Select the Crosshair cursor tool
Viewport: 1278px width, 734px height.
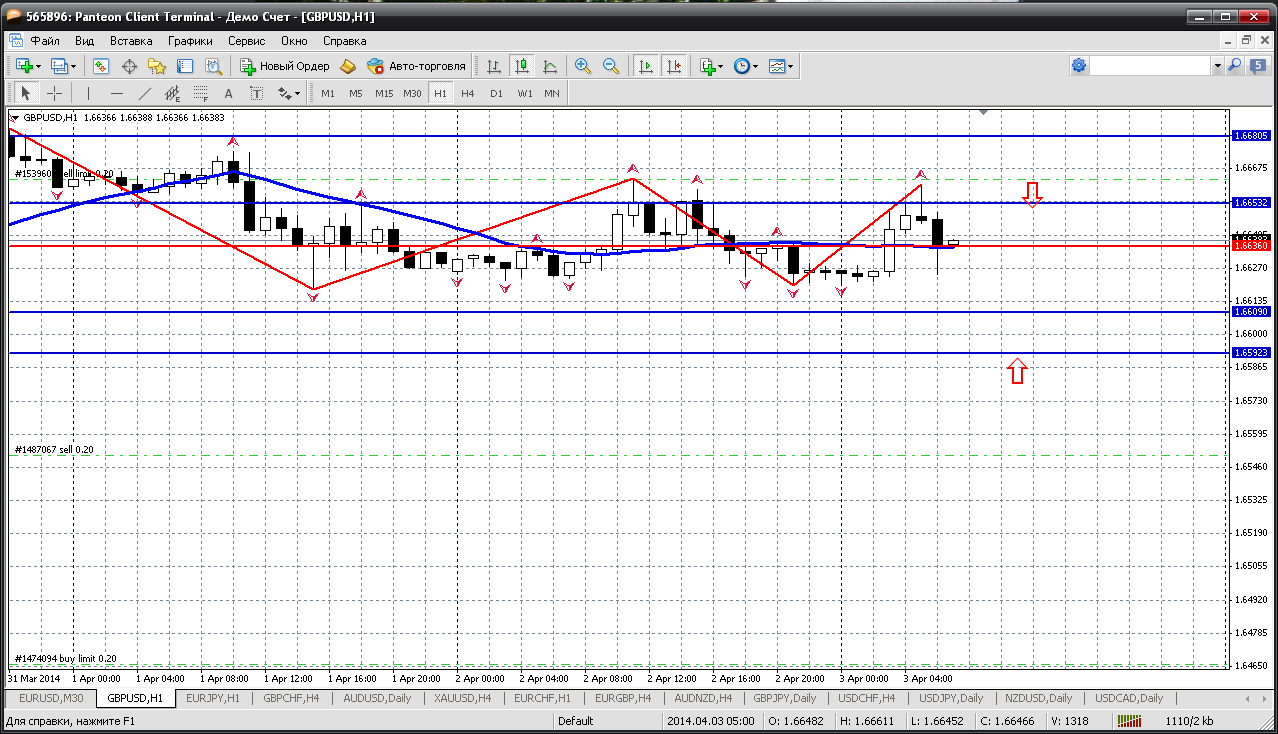click(x=55, y=93)
